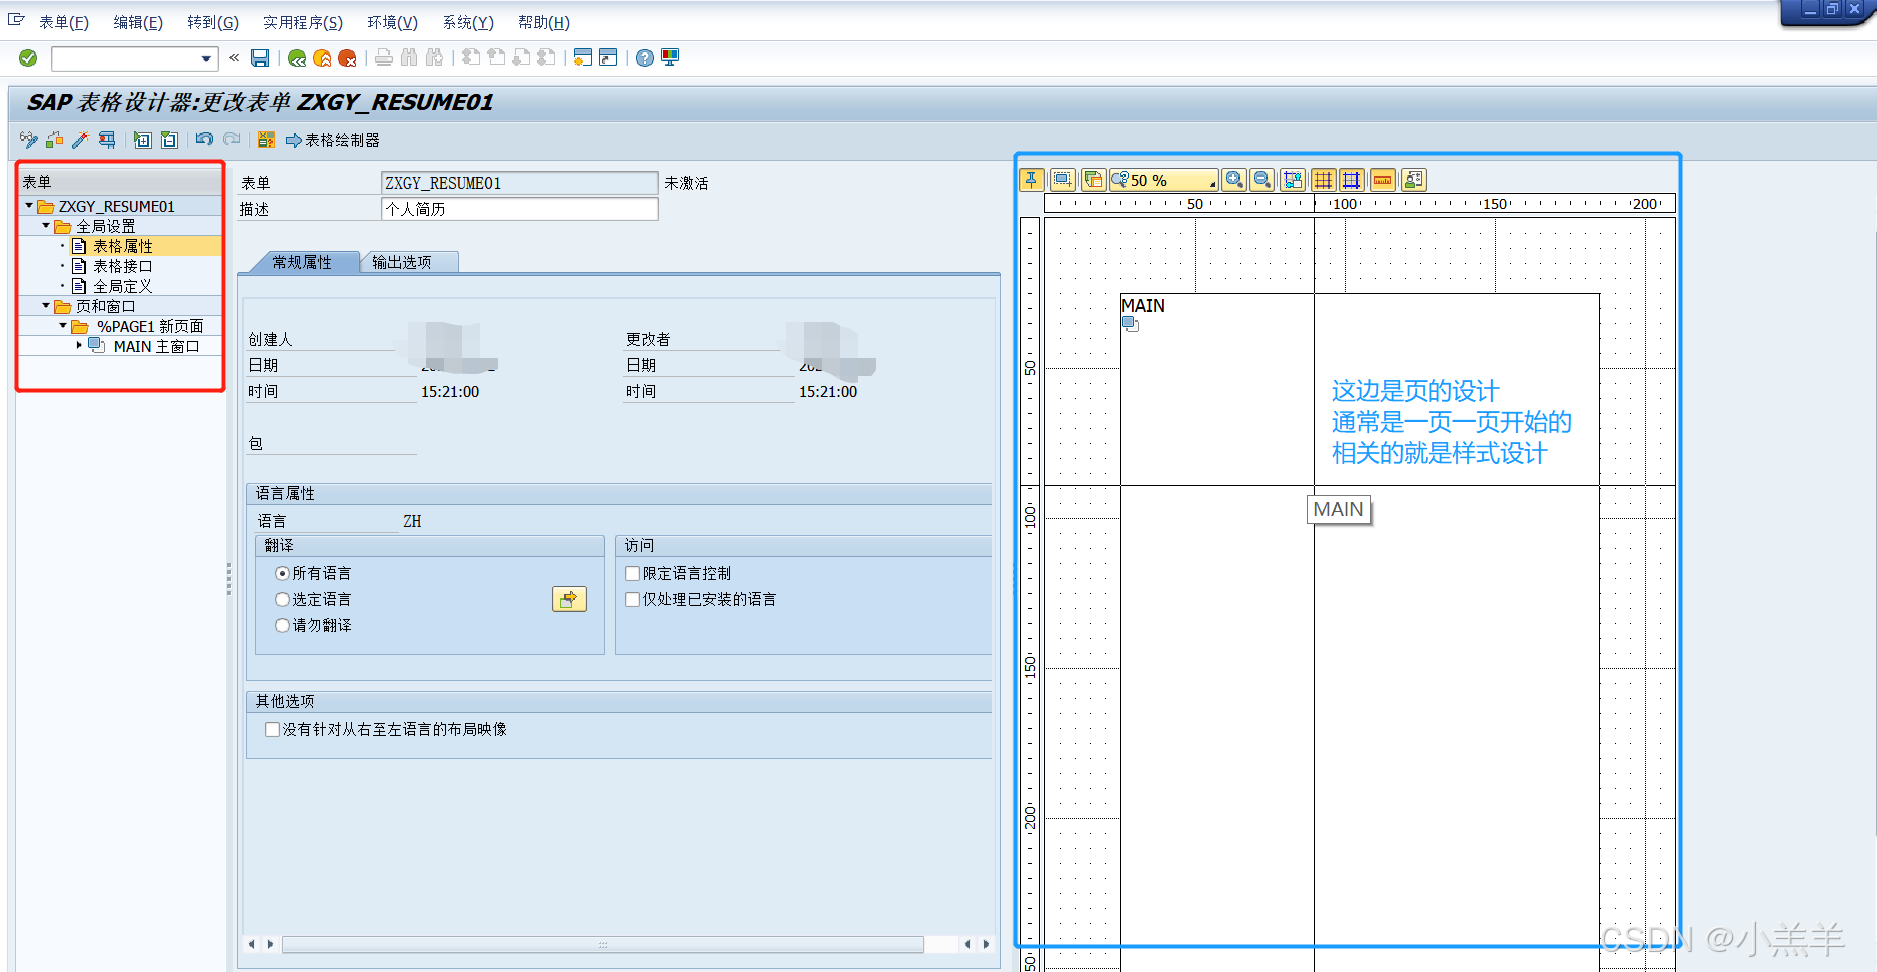Select the 请勿翻译 radio button
Image resolution: width=1877 pixels, height=972 pixels.
click(282, 625)
